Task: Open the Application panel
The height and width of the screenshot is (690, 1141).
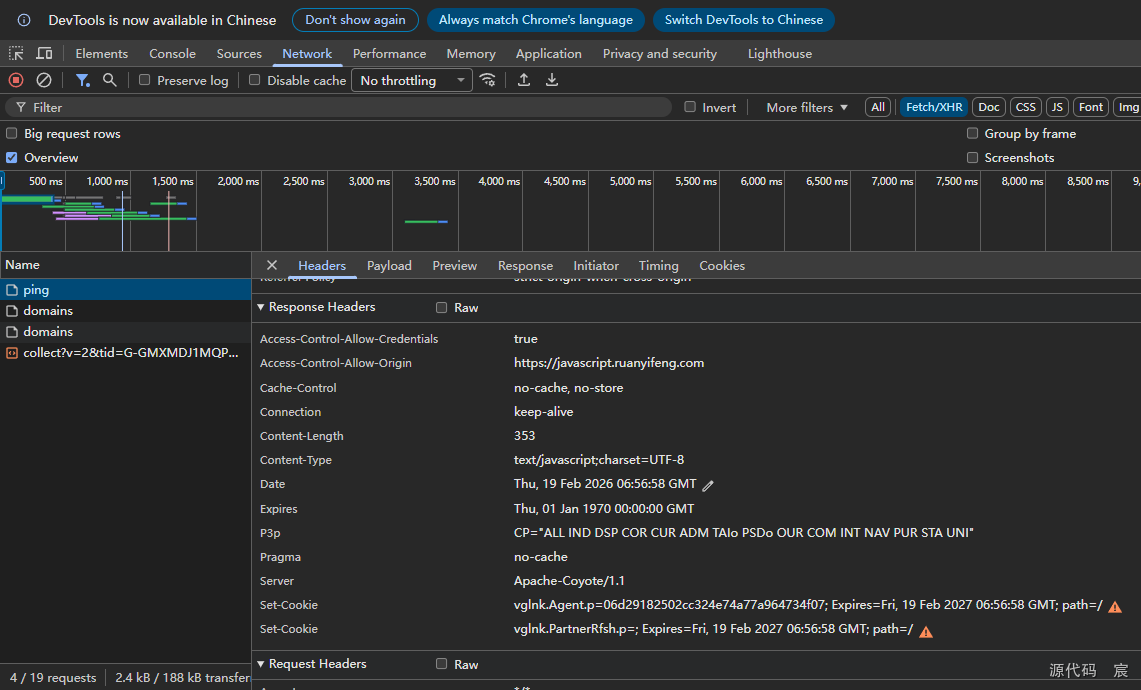Action: pyautogui.click(x=549, y=53)
